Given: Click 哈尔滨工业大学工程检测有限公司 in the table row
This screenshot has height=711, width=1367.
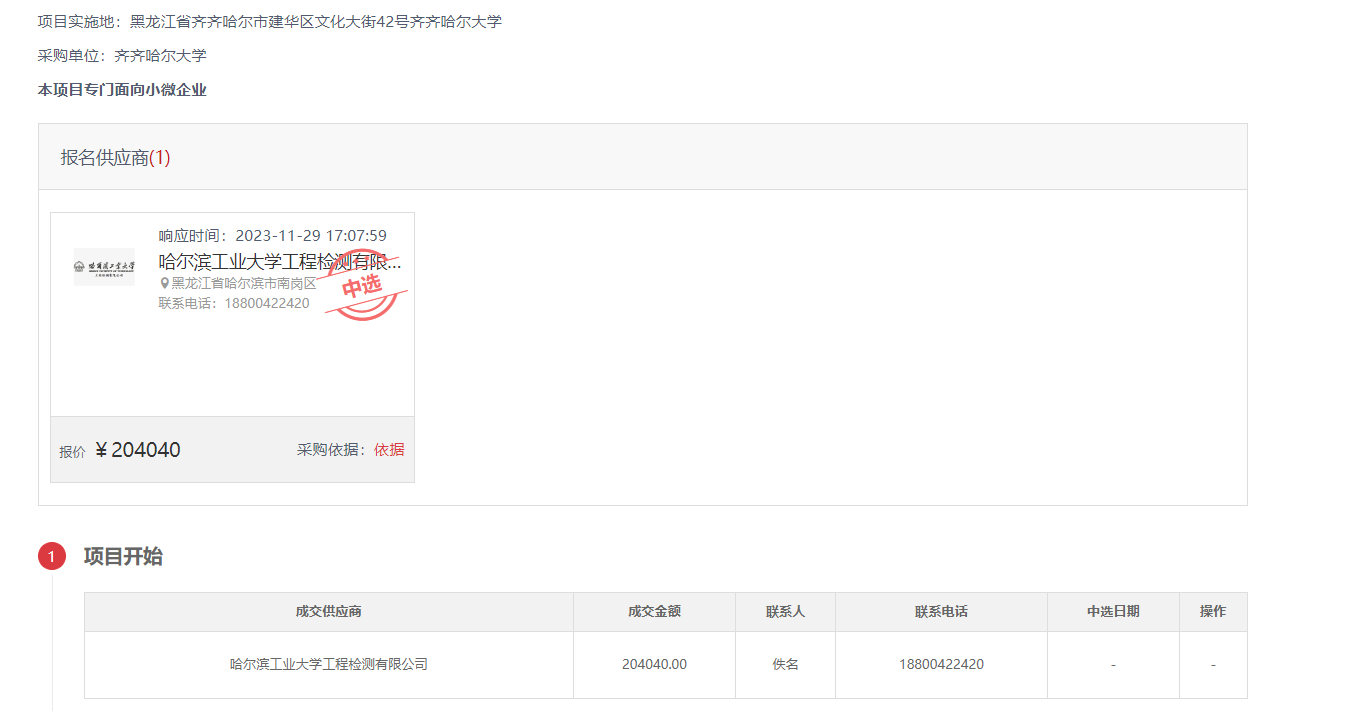Looking at the screenshot, I should 328,664.
